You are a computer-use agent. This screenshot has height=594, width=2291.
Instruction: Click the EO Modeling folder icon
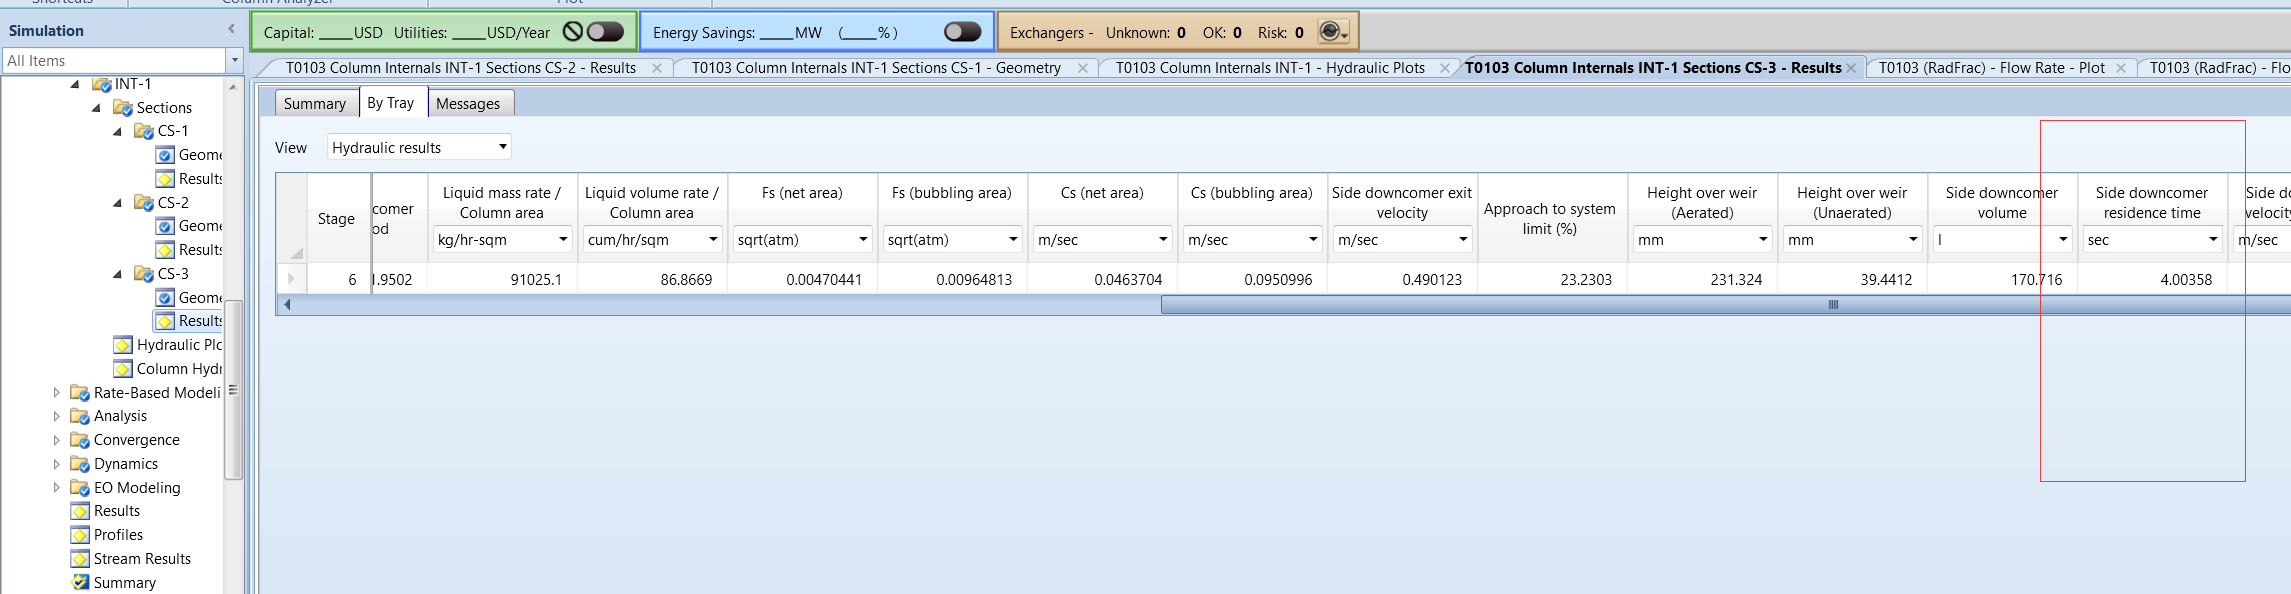click(x=80, y=488)
